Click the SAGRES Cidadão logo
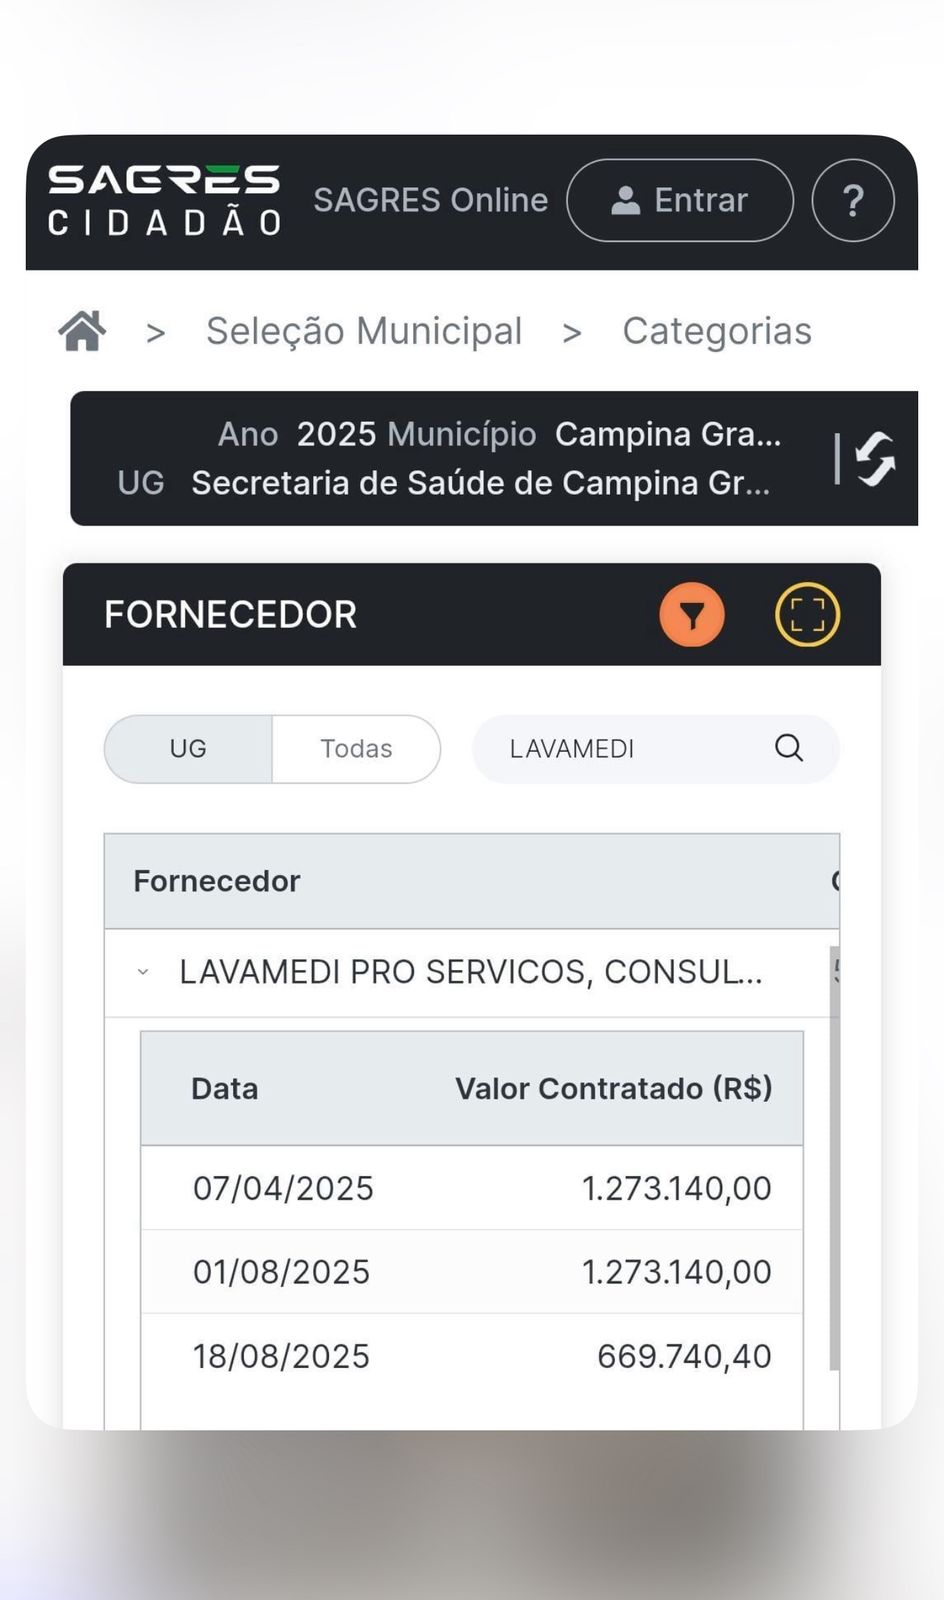Viewport: 944px width, 1600px height. coord(164,200)
